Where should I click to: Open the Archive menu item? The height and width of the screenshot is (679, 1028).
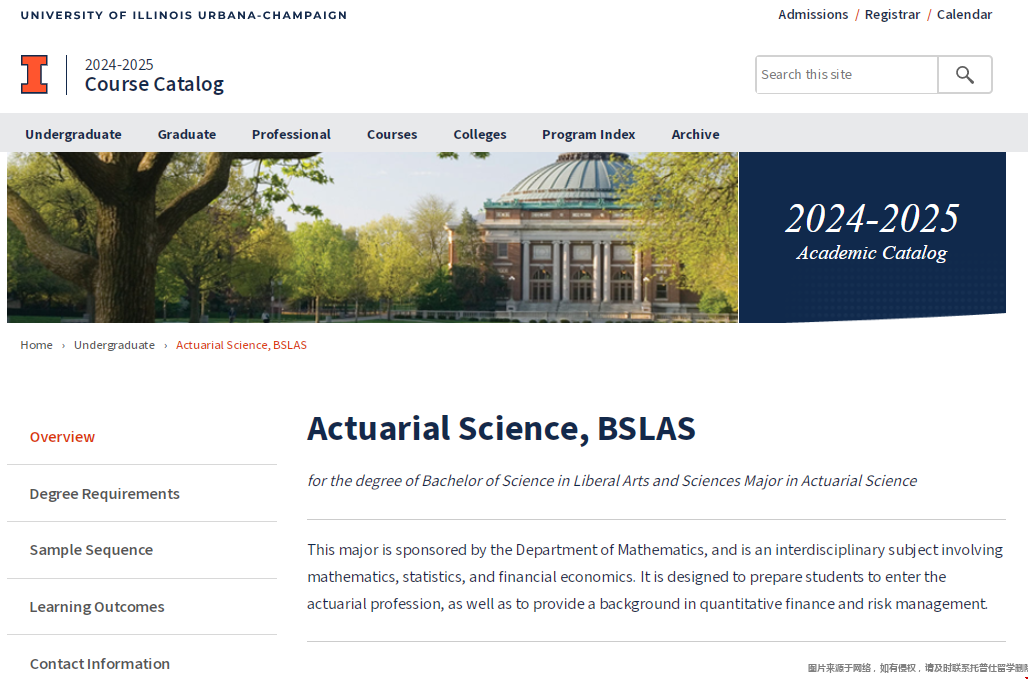click(696, 134)
